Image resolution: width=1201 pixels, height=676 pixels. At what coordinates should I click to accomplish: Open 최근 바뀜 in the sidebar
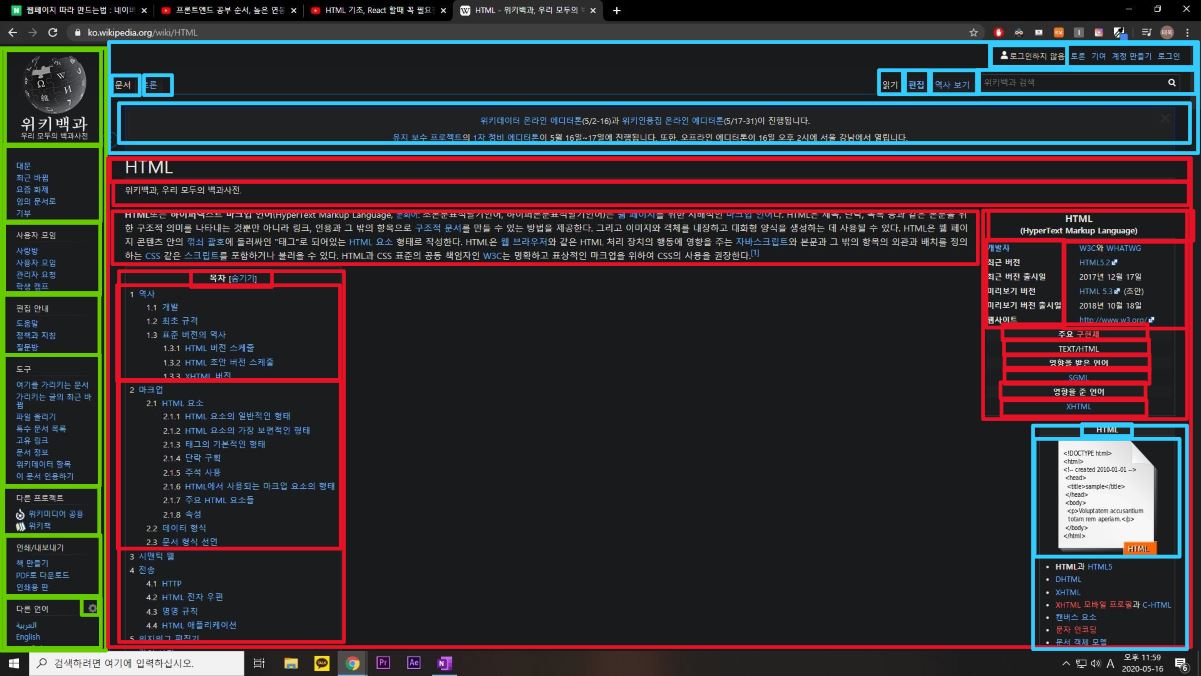click(32, 178)
